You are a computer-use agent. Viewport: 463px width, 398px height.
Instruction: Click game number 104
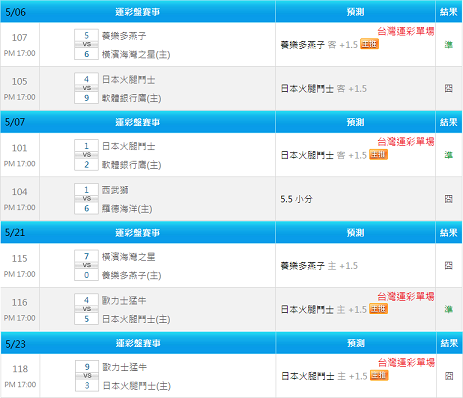[20, 192]
